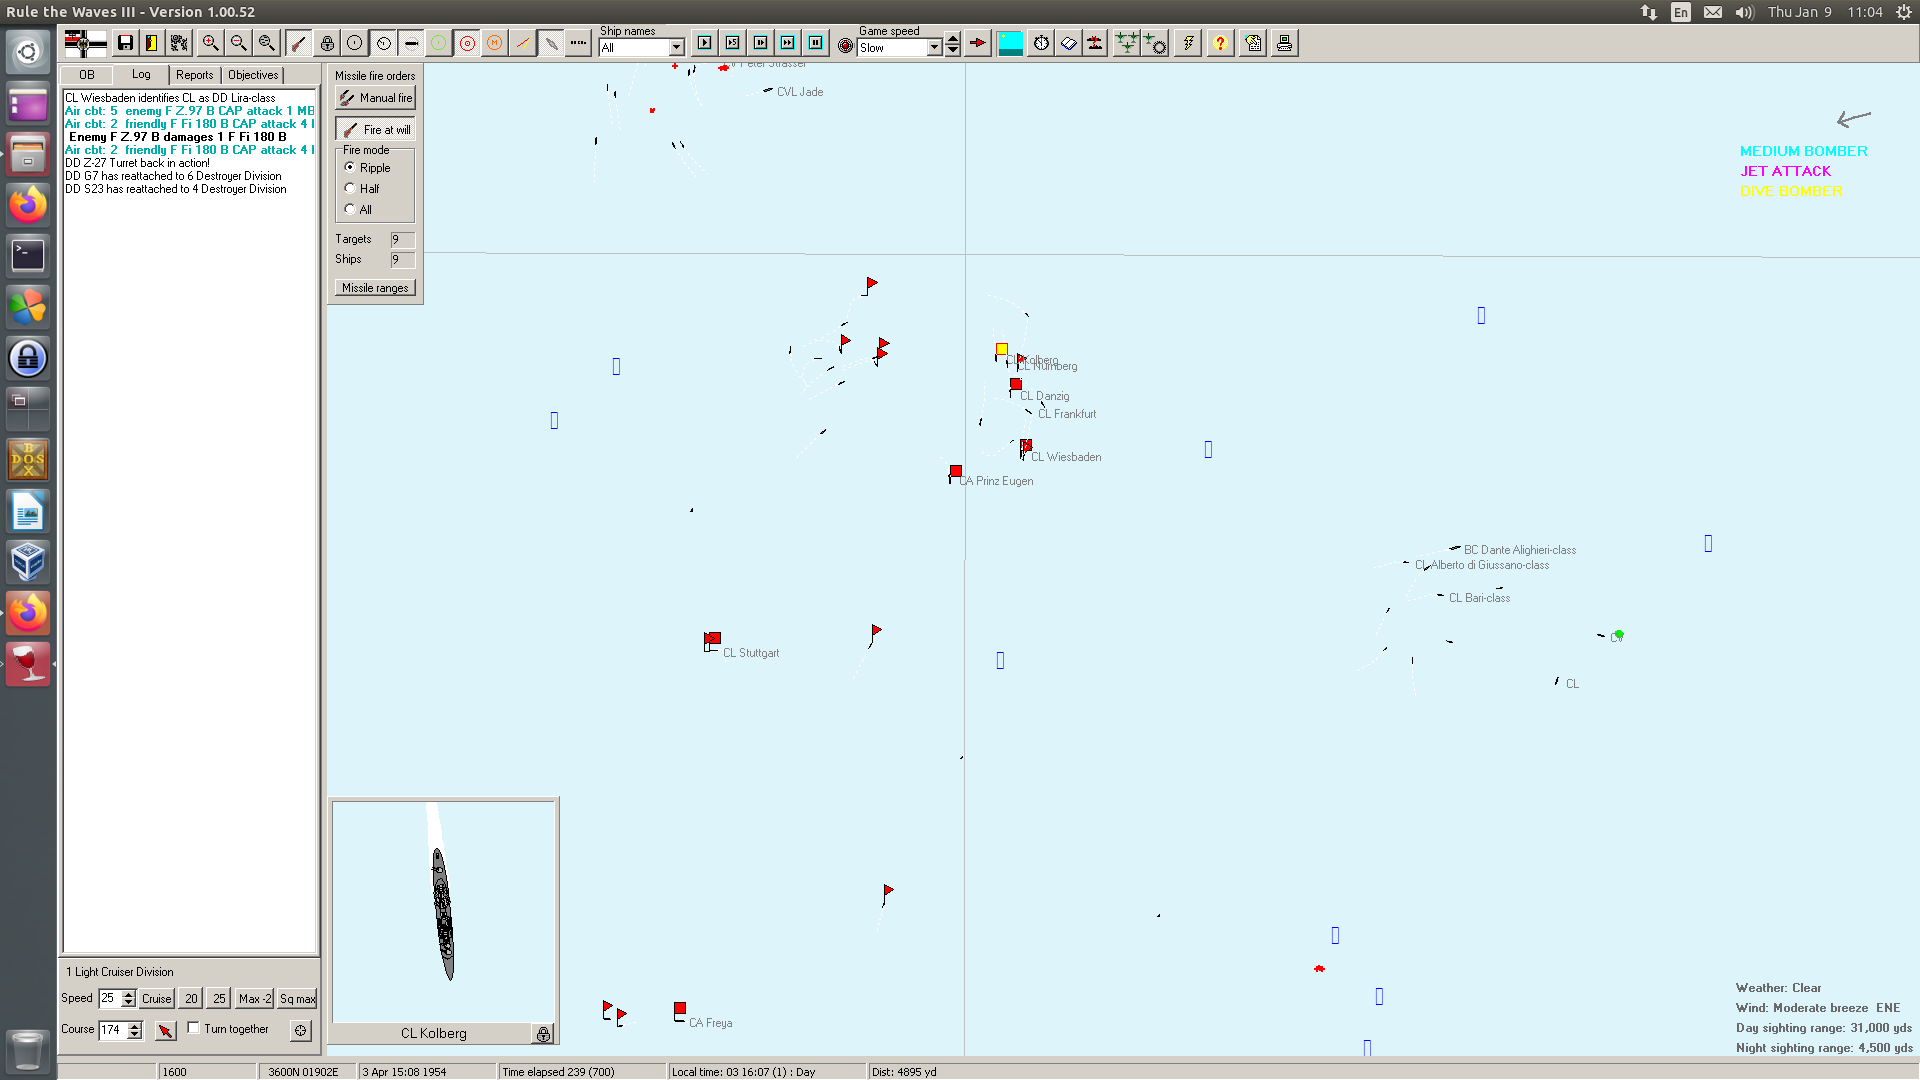Click the yellow exit door icon
Viewport: 1920px width, 1080px height.
coord(152,43)
